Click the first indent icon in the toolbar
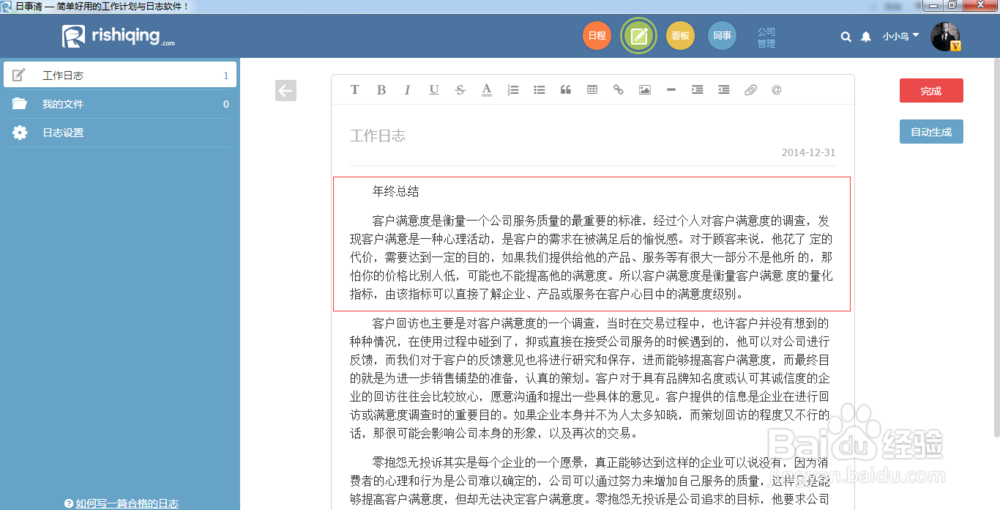Image resolution: width=1000 pixels, height=510 pixels. coord(697,90)
